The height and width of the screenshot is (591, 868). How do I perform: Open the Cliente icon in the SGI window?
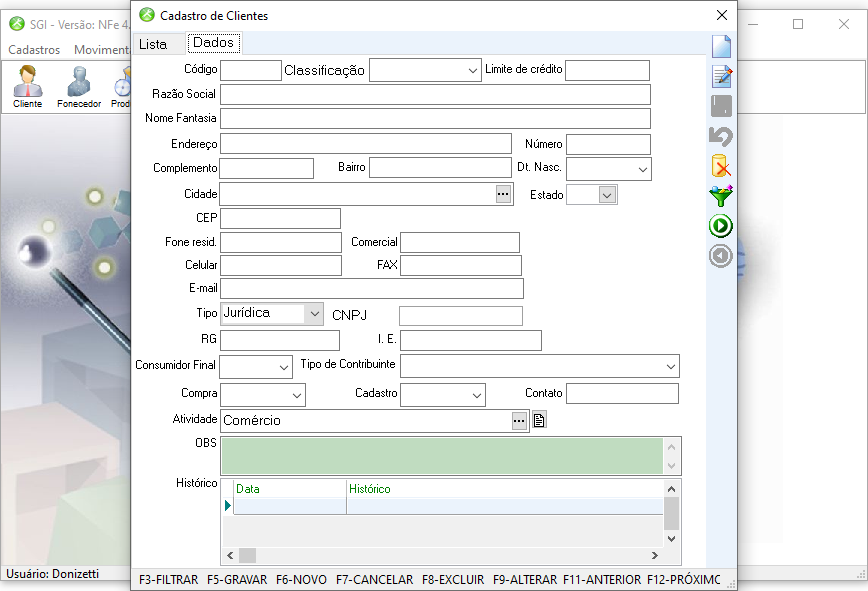[28, 86]
